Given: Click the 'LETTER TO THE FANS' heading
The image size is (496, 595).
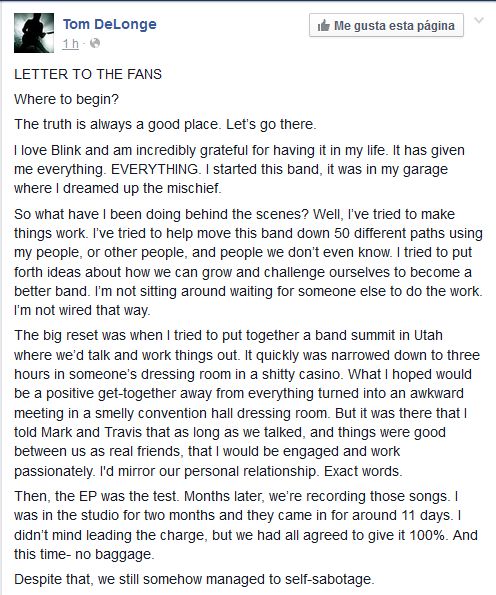Looking at the screenshot, I should pyautogui.click(x=88, y=74).
